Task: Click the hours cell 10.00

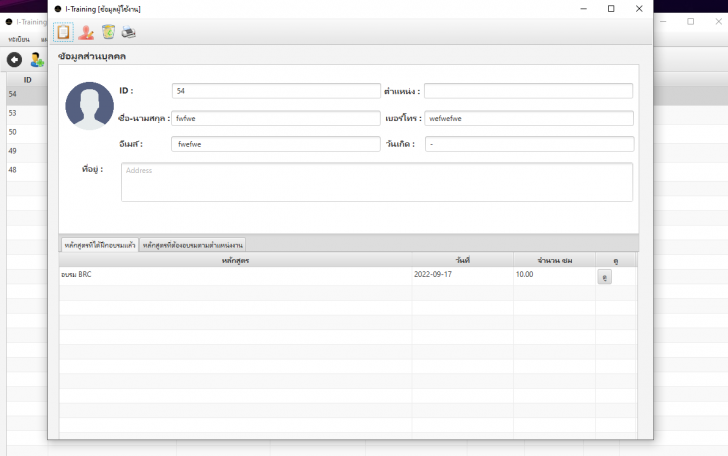Action: [x=554, y=274]
